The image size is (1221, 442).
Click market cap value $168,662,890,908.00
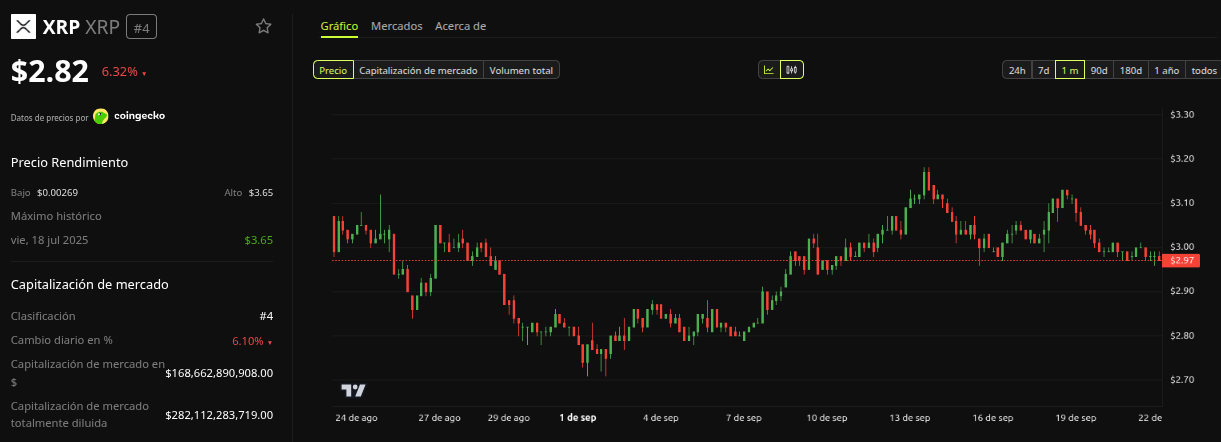point(219,373)
